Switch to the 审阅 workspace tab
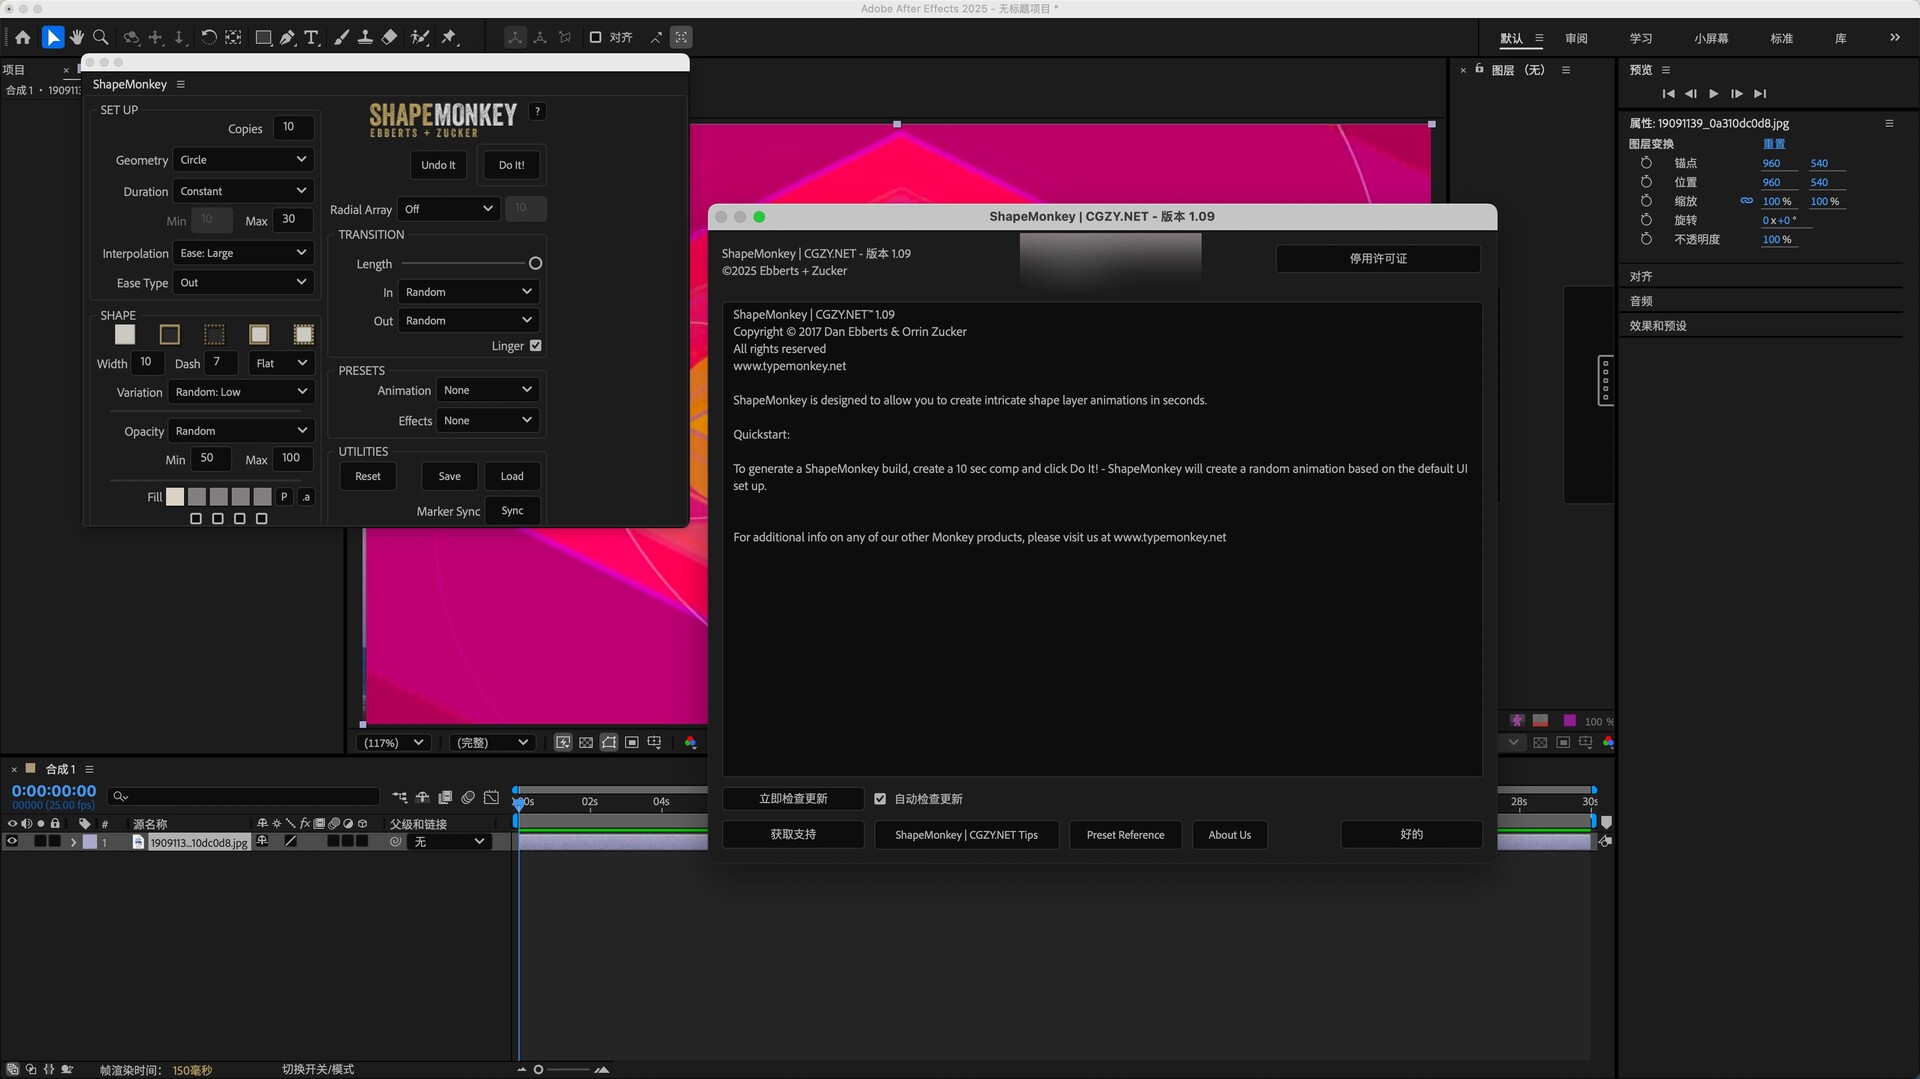Screen dimensions: 1920x1079 click(x=1576, y=38)
